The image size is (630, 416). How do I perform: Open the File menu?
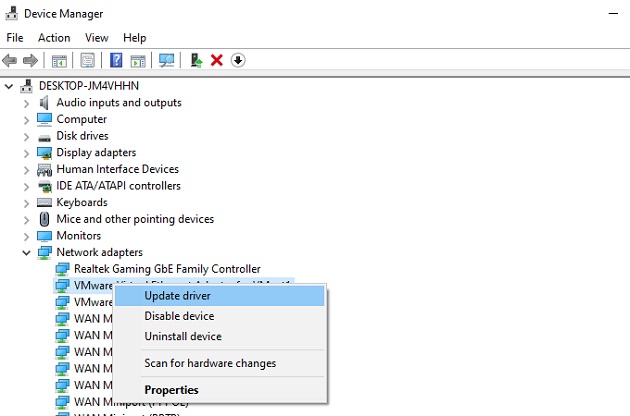(15, 38)
